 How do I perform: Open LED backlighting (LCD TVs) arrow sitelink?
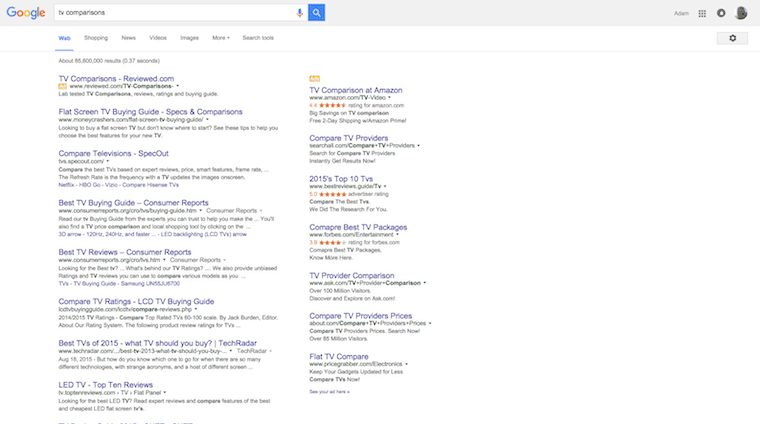(x=204, y=235)
